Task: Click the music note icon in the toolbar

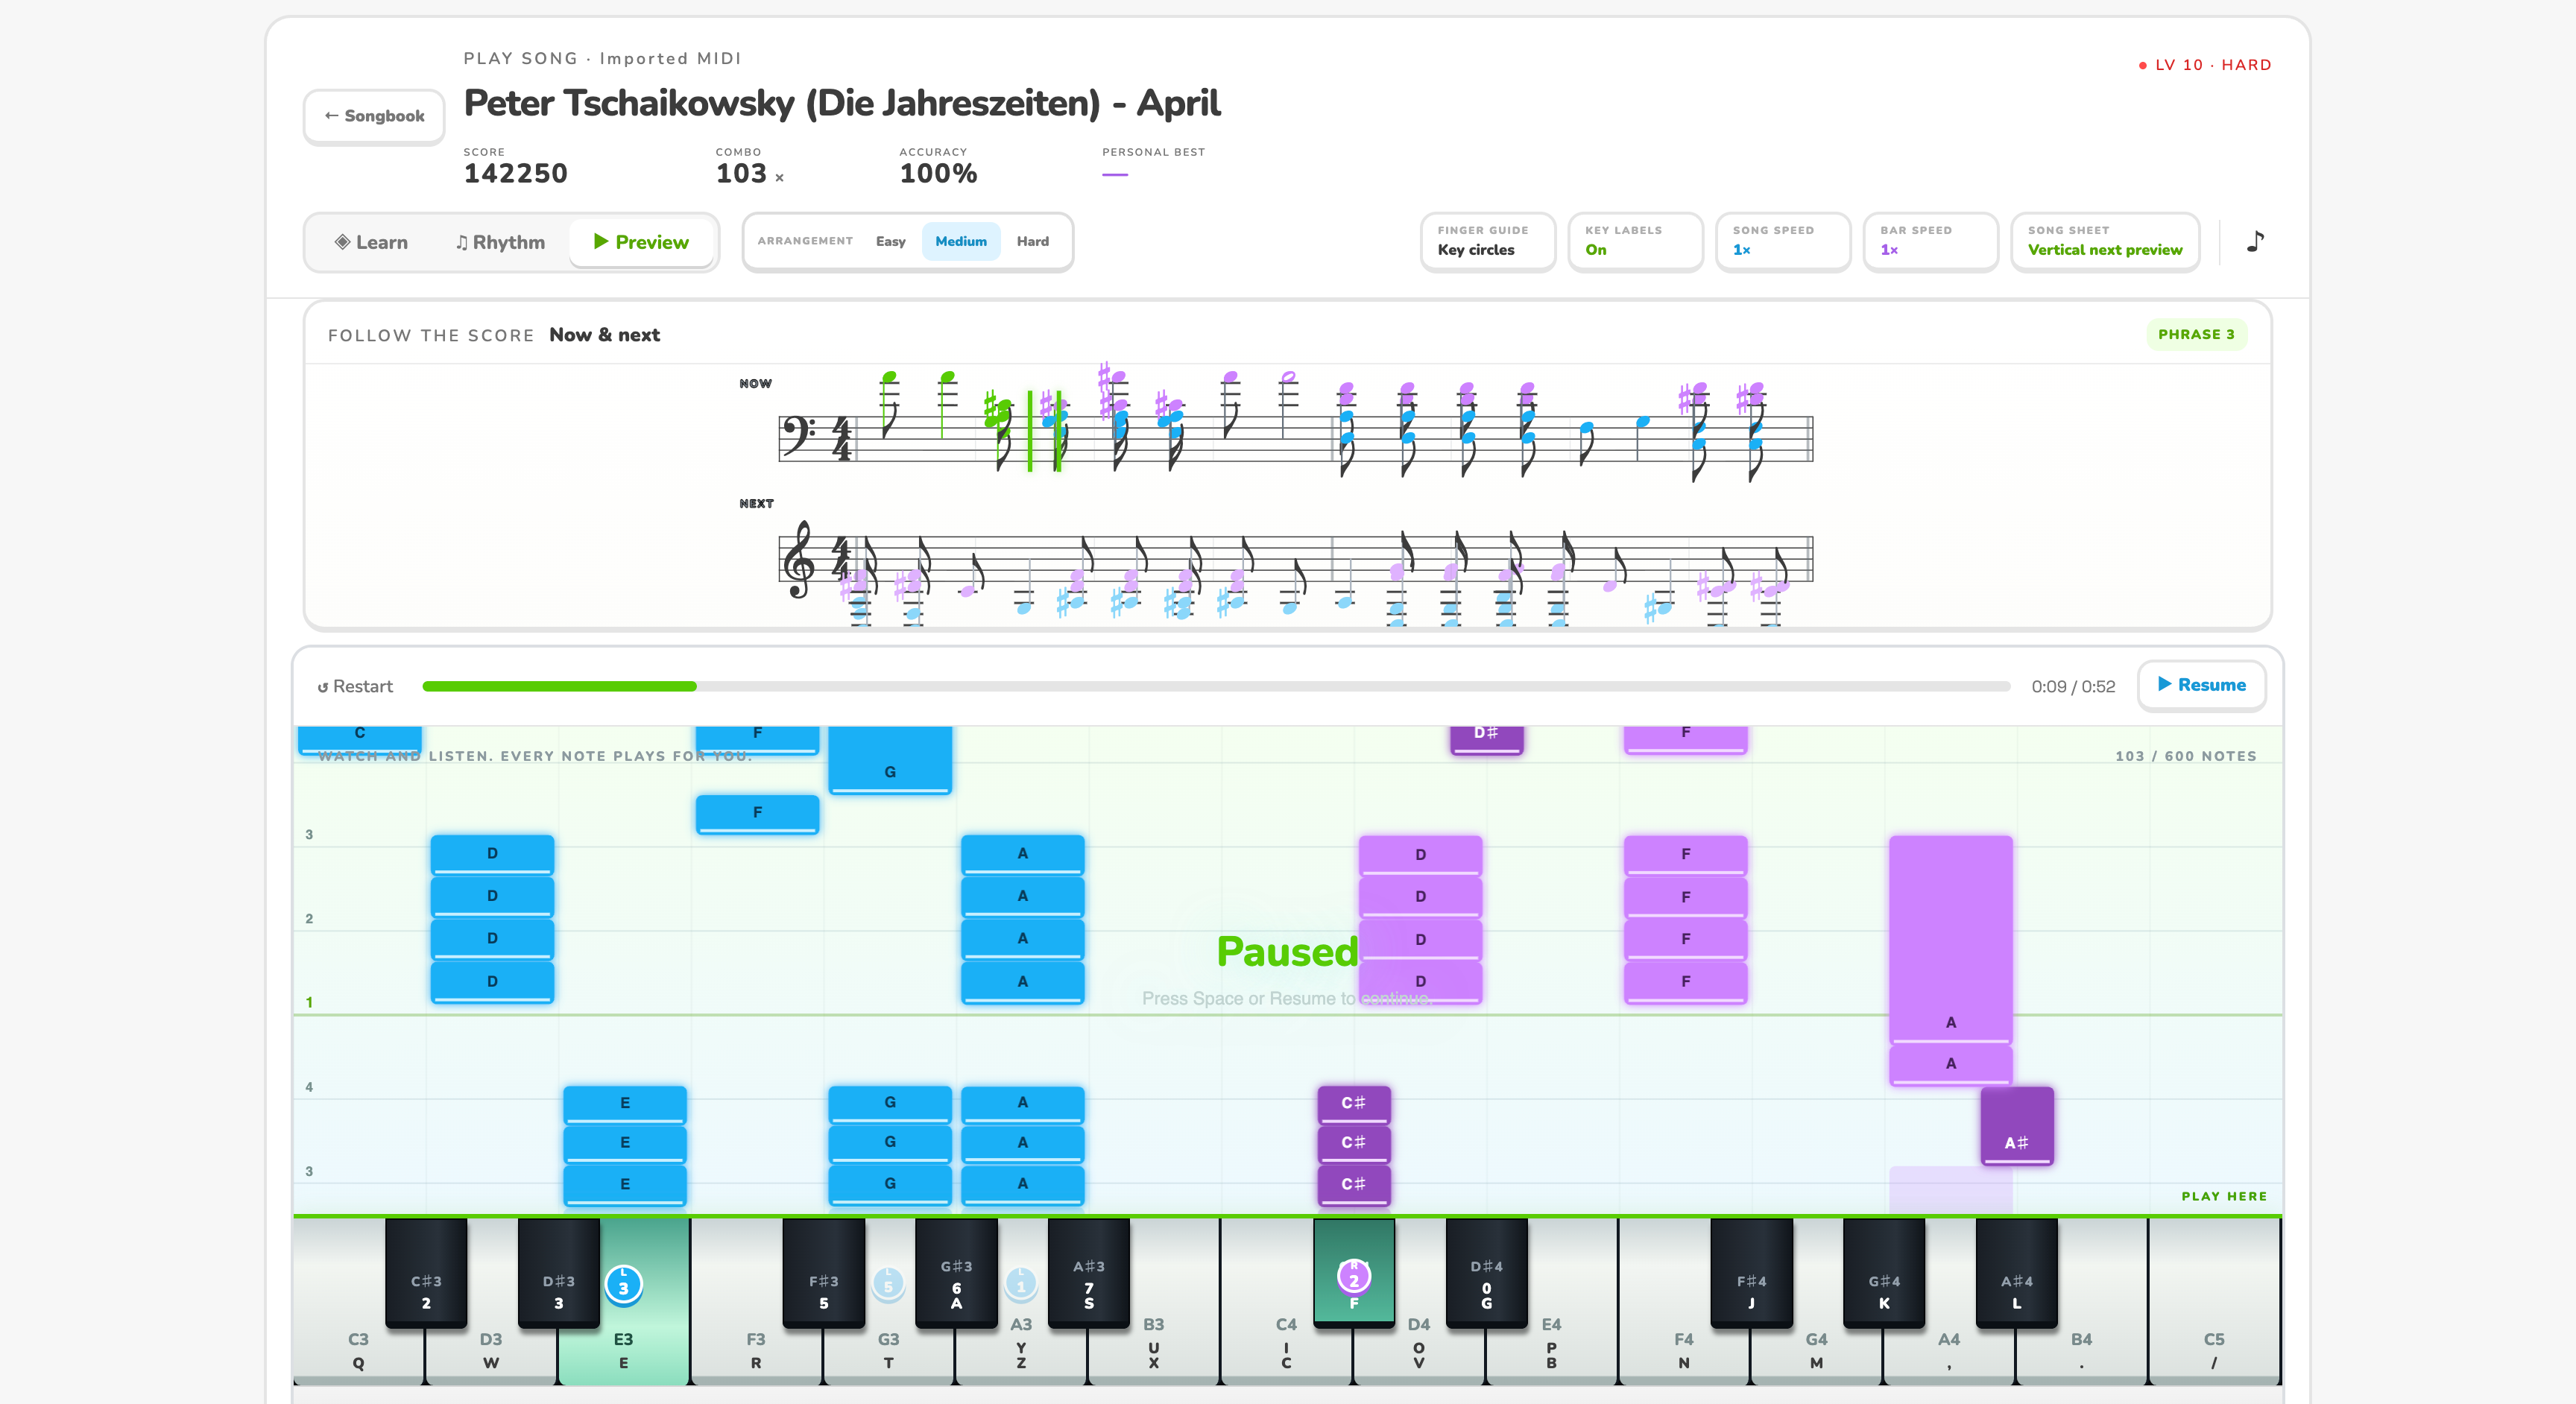Action: 2255,242
